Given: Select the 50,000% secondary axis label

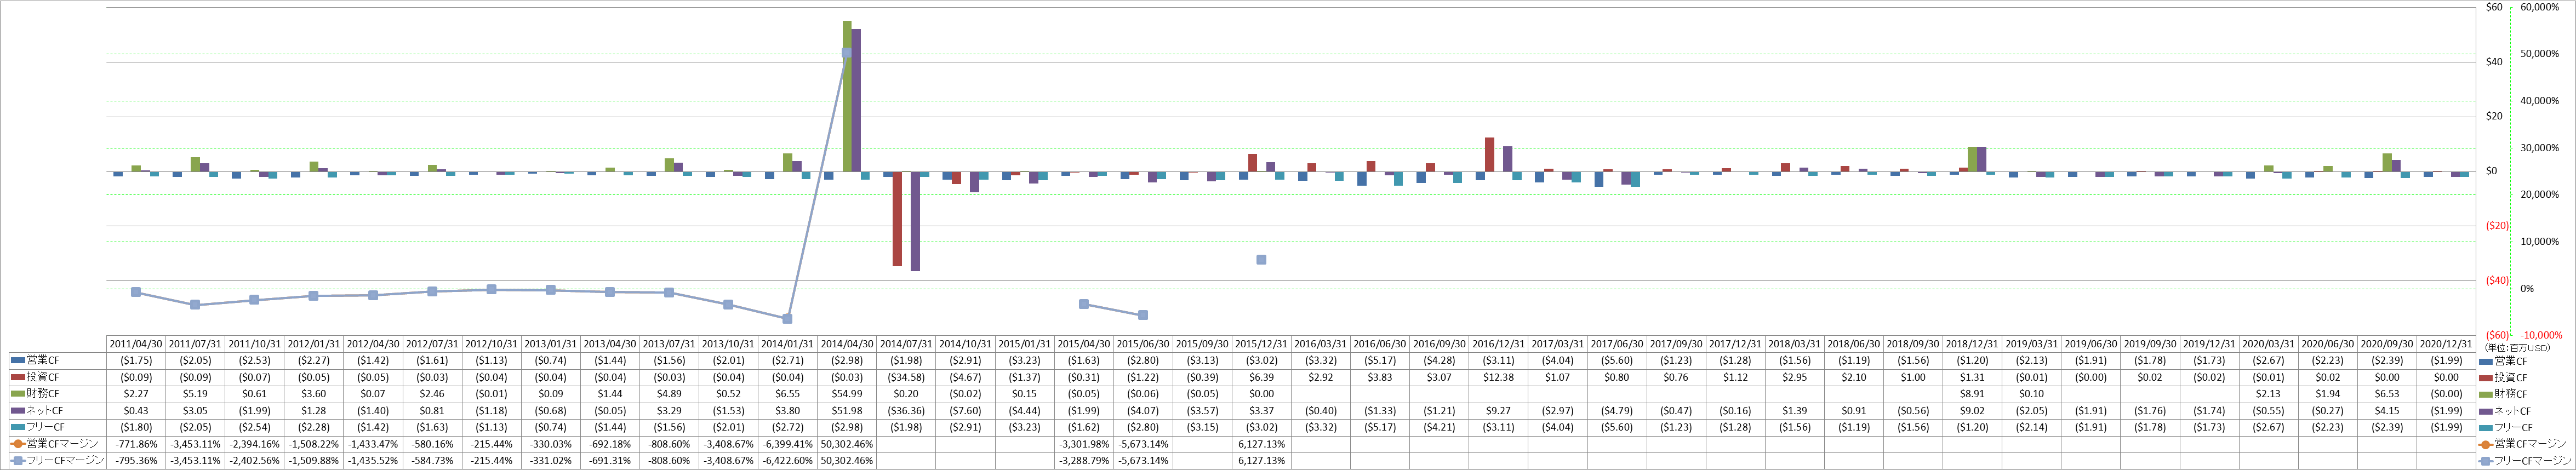Looking at the screenshot, I should [2540, 54].
